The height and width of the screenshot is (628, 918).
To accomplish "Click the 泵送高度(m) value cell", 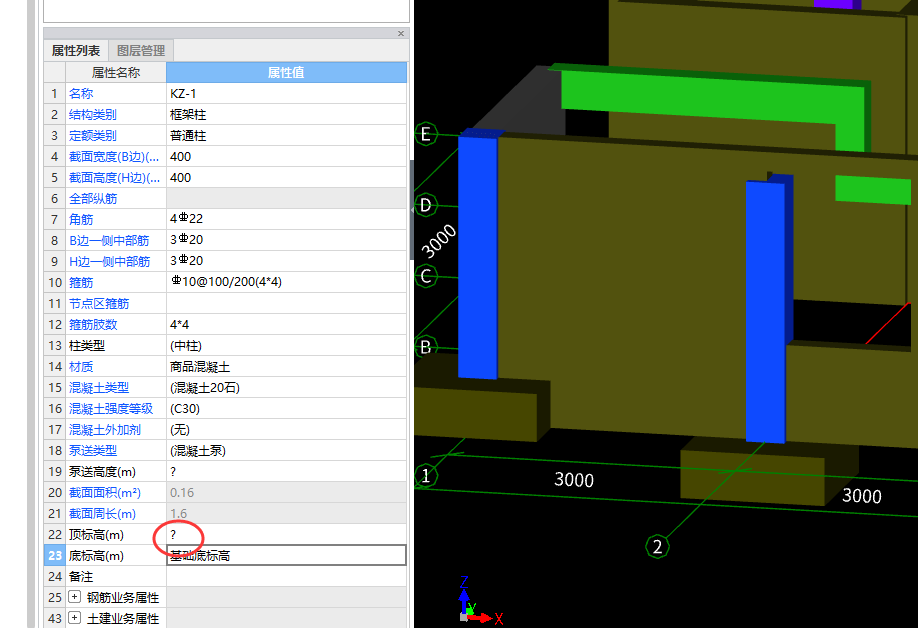I will point(286,471).
